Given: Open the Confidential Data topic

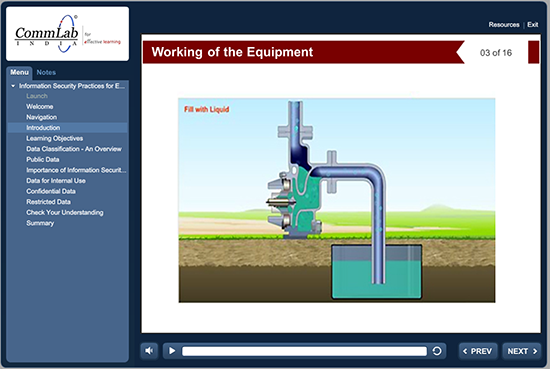Looking at the screenshot, I should [51, 191].
